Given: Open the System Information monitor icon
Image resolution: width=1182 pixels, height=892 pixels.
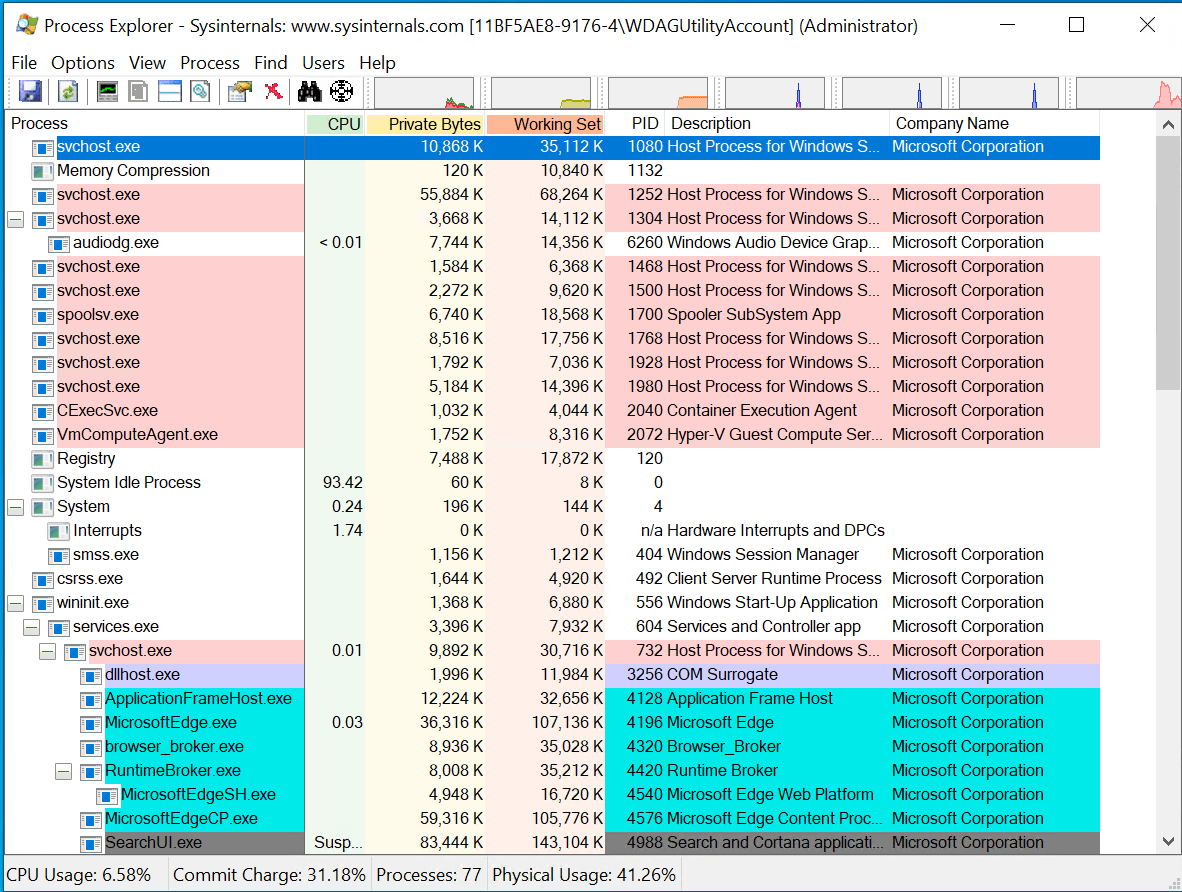Looking at the screenshot, I should coord(108,92).
